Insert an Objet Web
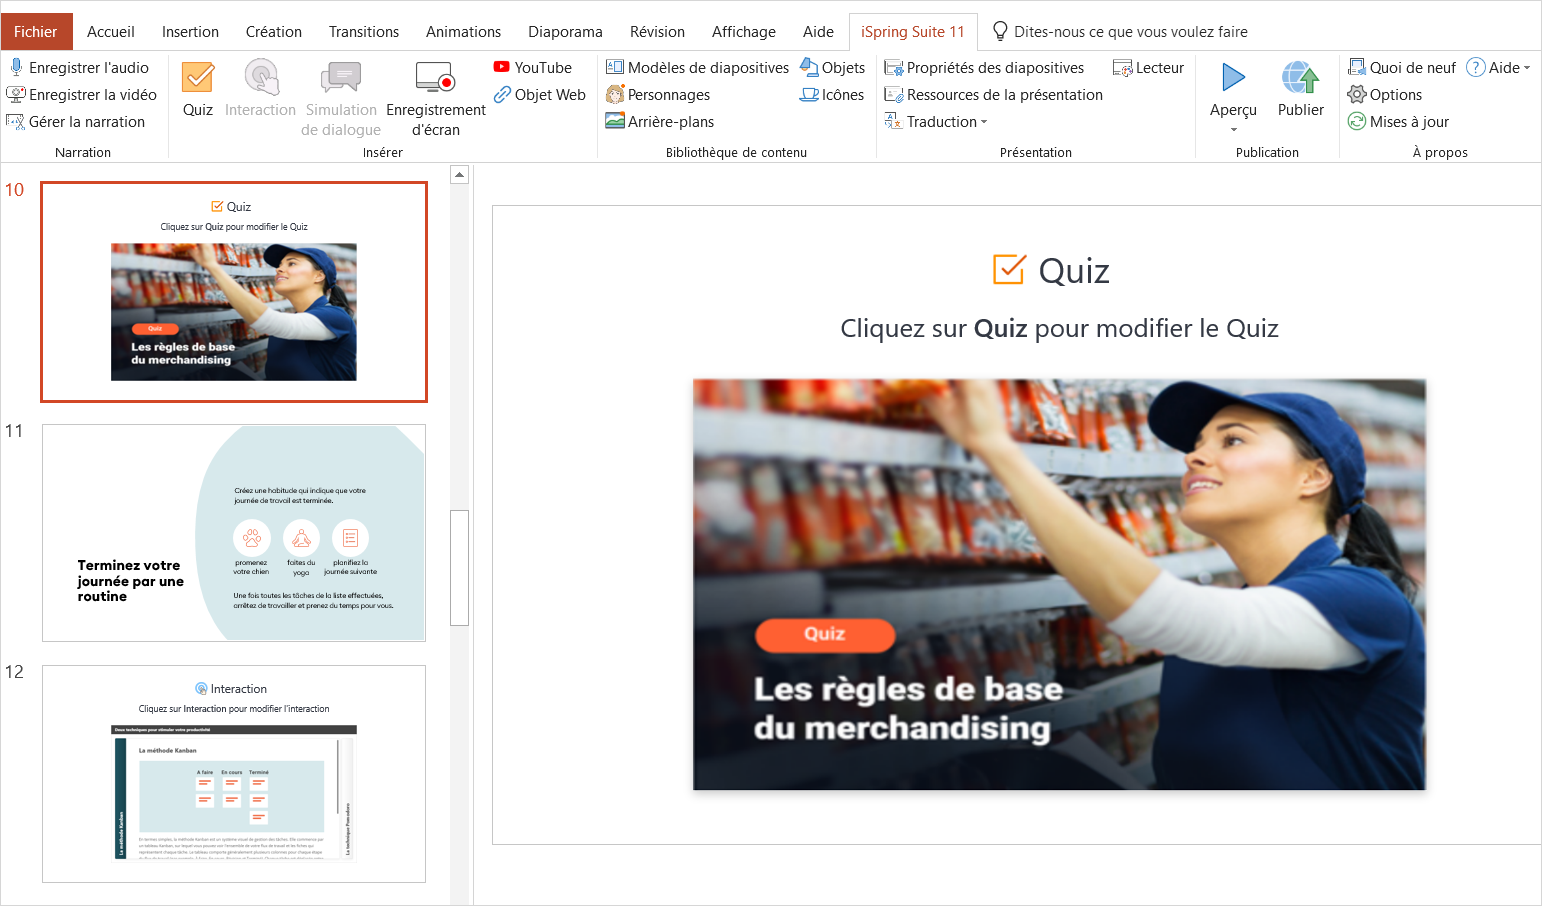 (x=540, y=94)
